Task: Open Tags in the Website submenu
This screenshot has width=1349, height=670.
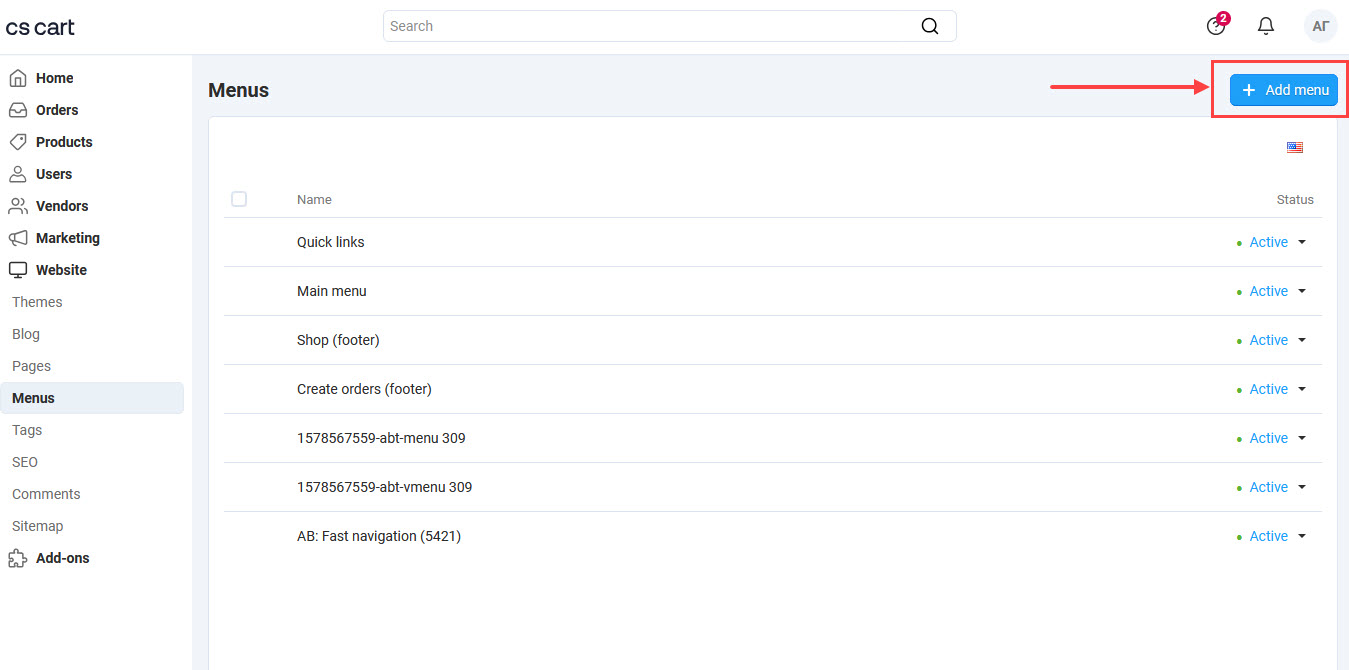Action: 27,430
